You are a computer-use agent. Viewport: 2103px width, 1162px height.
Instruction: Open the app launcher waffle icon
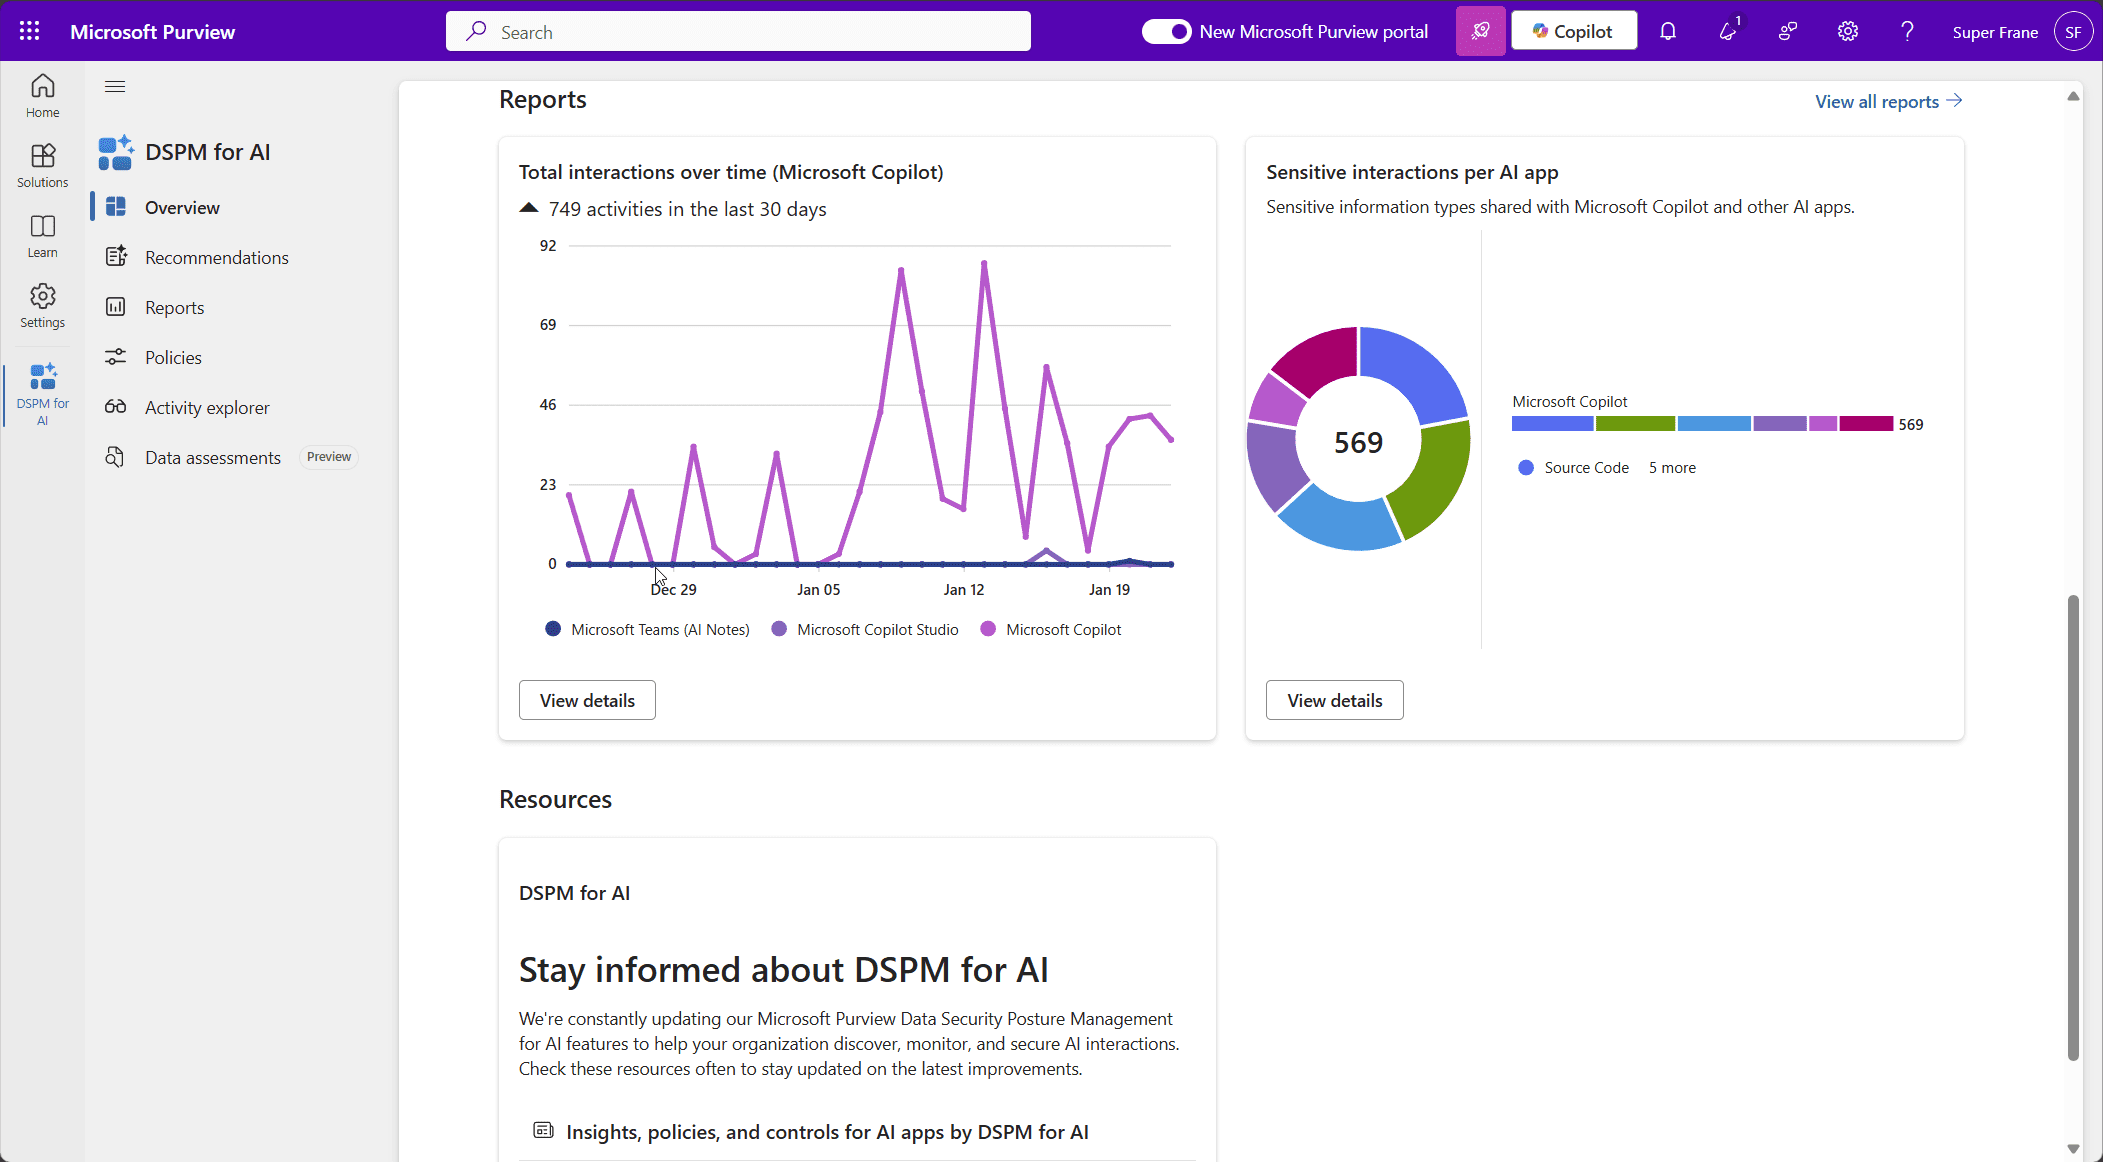[29, 31]
